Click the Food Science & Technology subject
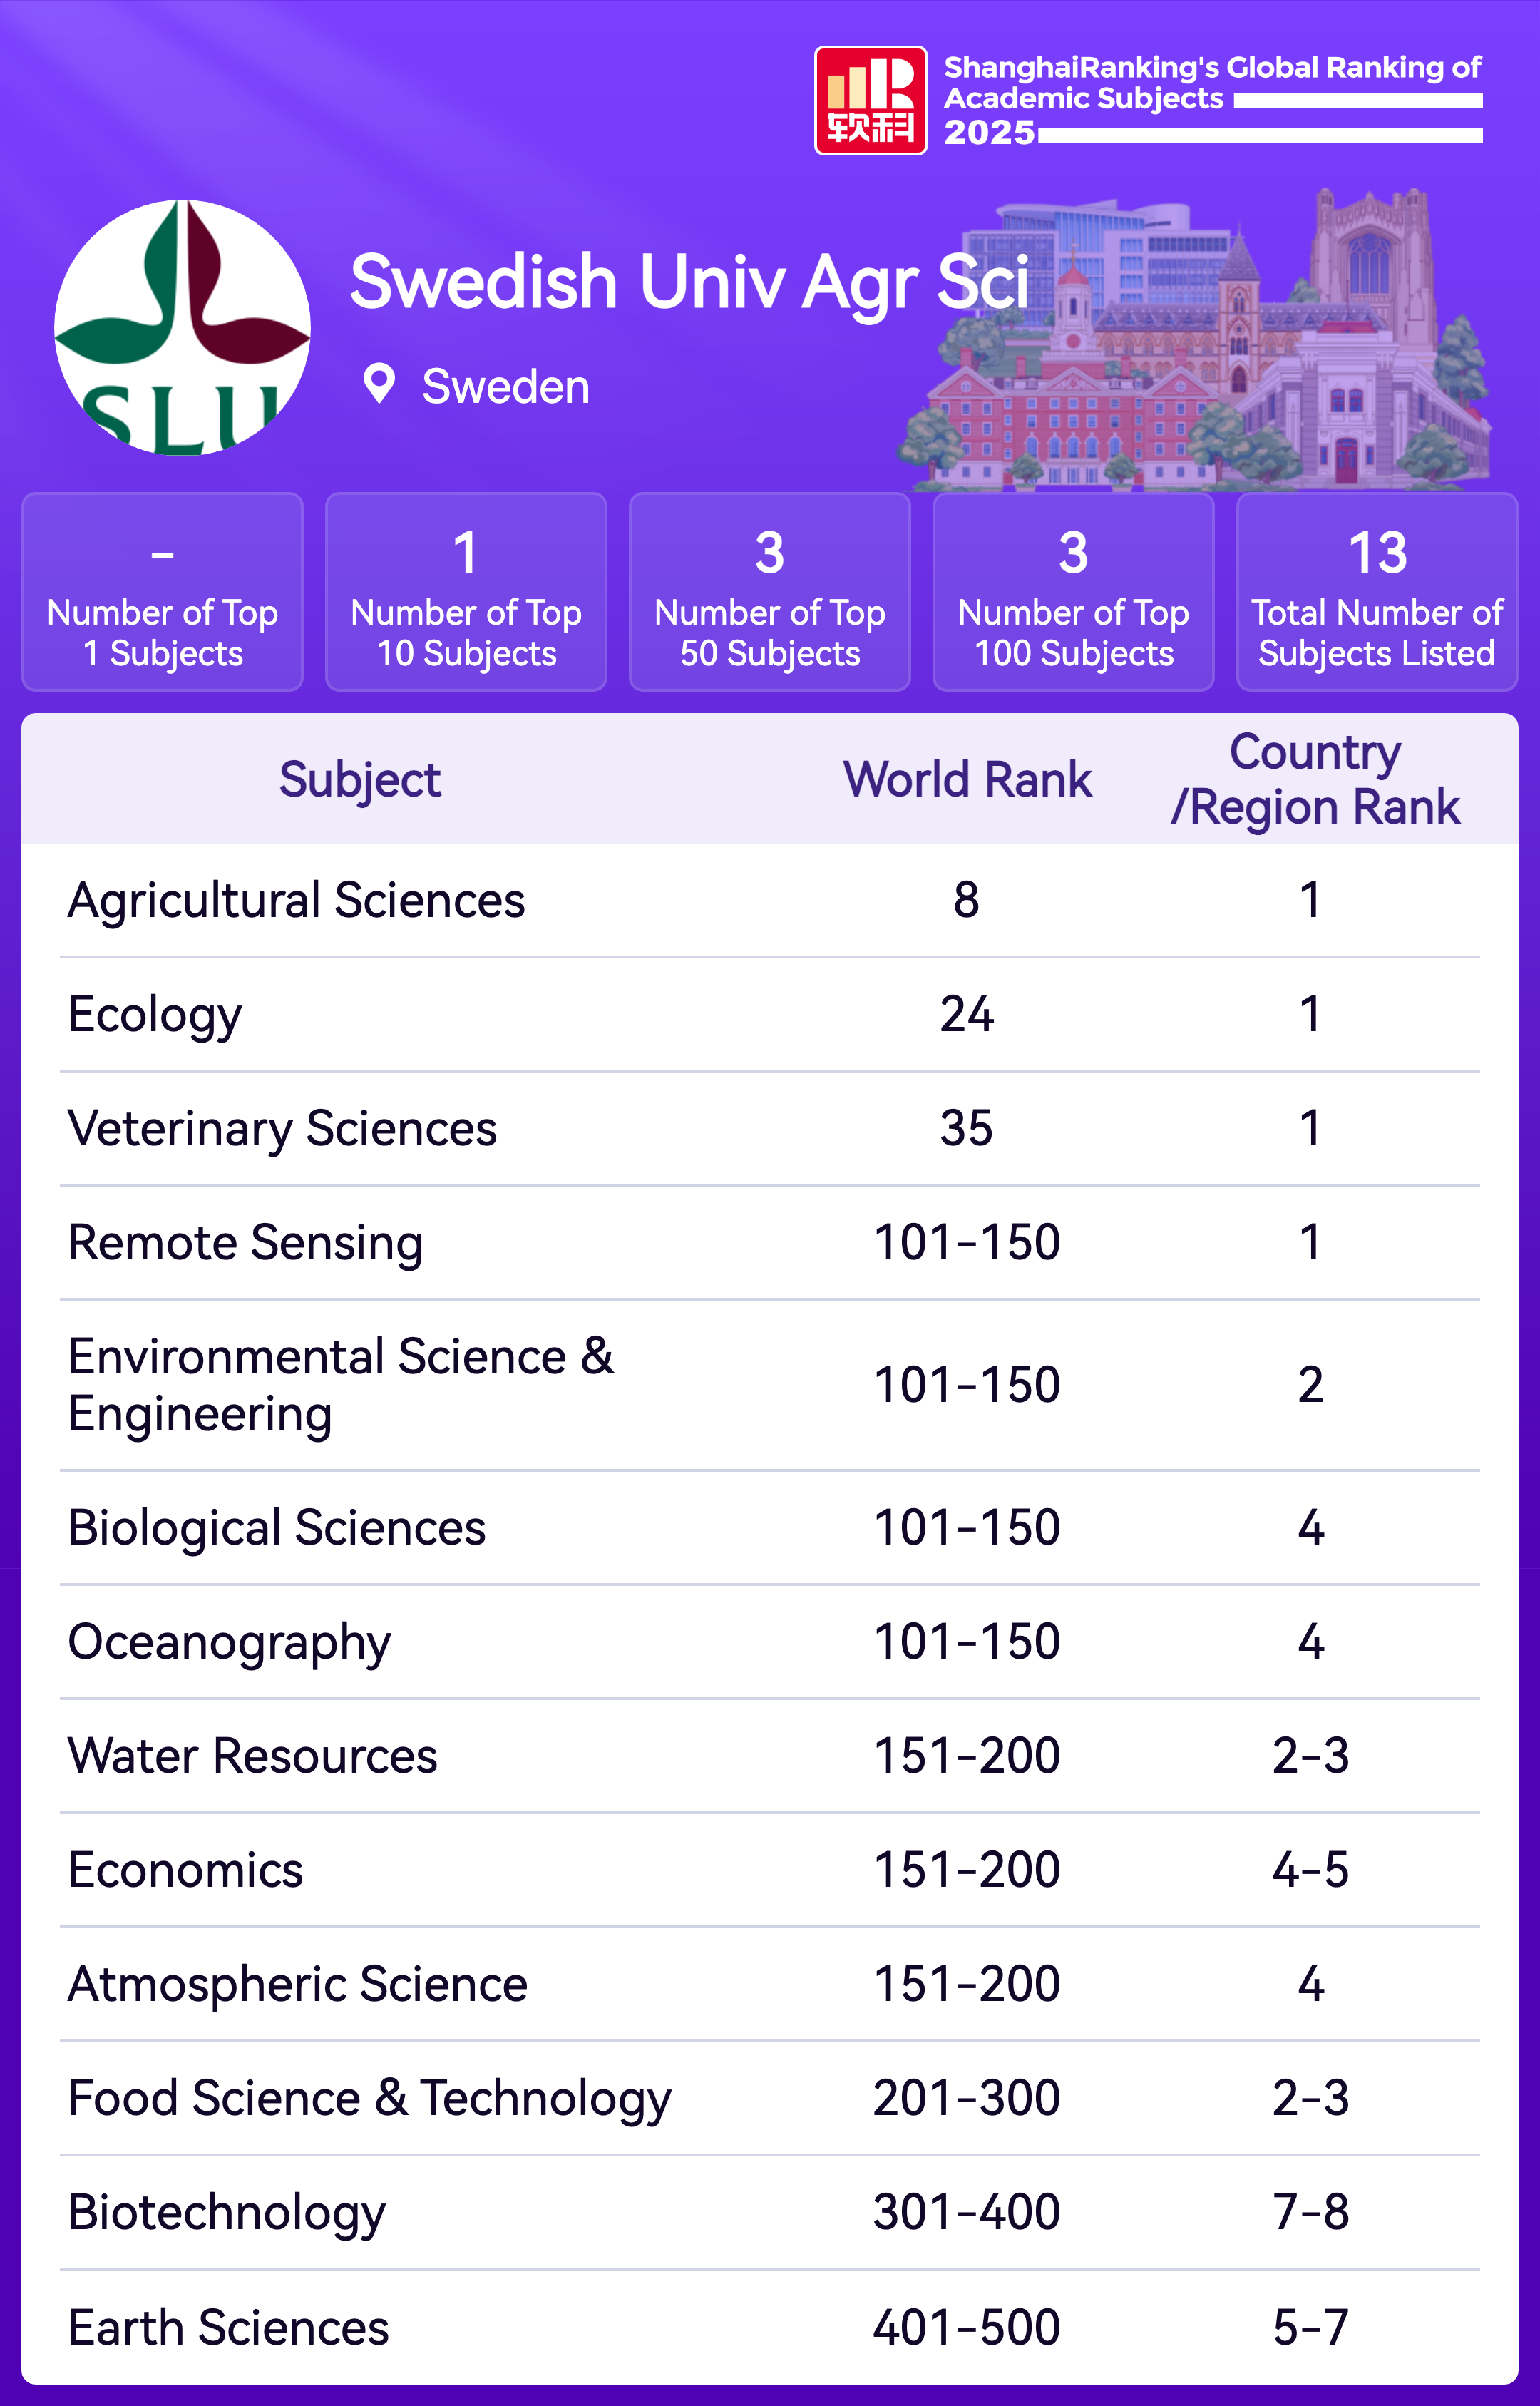The height and width of the screenshot is (2406, 1540). (x=370, y=2098)
